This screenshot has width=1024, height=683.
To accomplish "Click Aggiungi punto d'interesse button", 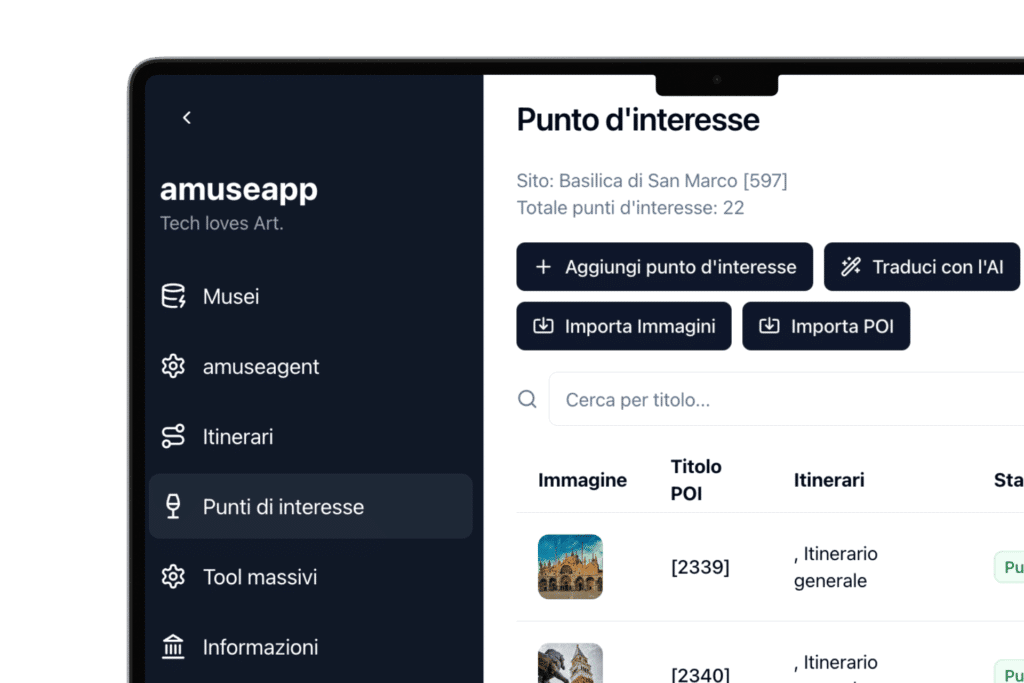I will click(x=665, y=267).
